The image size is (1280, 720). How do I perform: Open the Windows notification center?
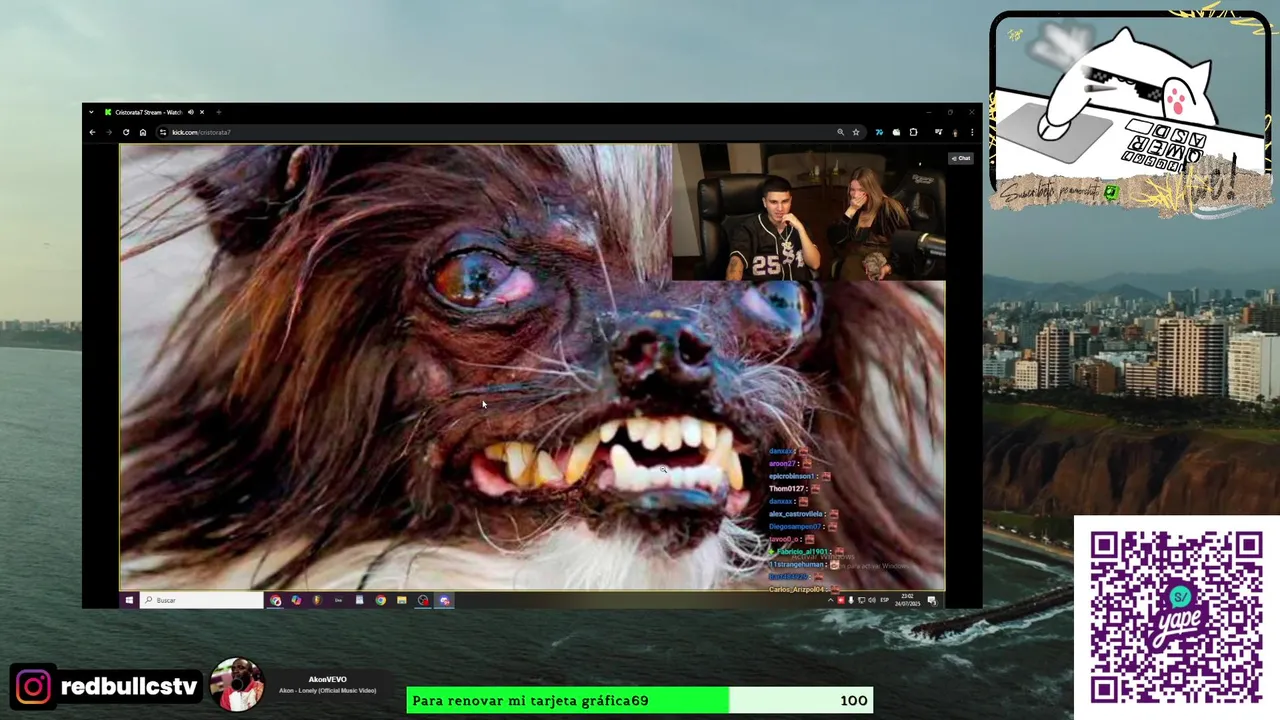(x=931, y=600)
